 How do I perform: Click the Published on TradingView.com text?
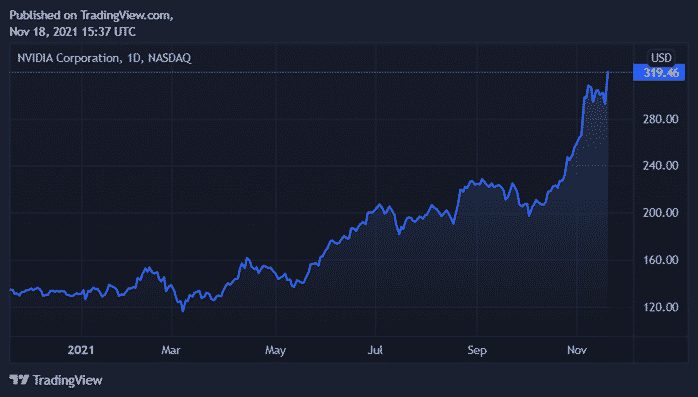91,15
